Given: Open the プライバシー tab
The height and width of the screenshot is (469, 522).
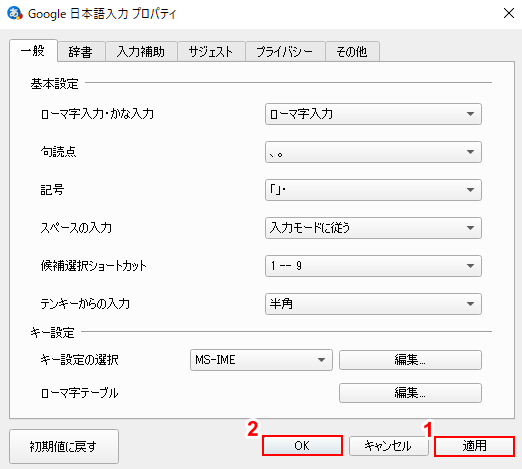Looking at the screenshot, I should click(x=285, y=52).
